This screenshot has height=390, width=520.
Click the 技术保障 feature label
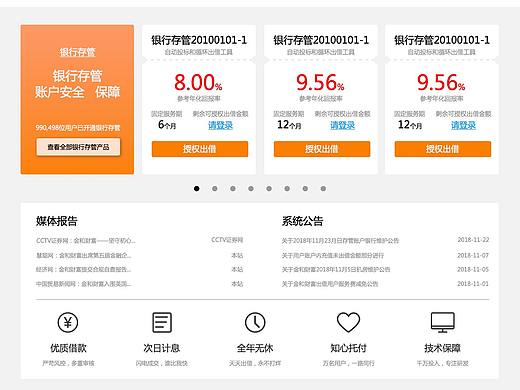[x=442, y=348]
